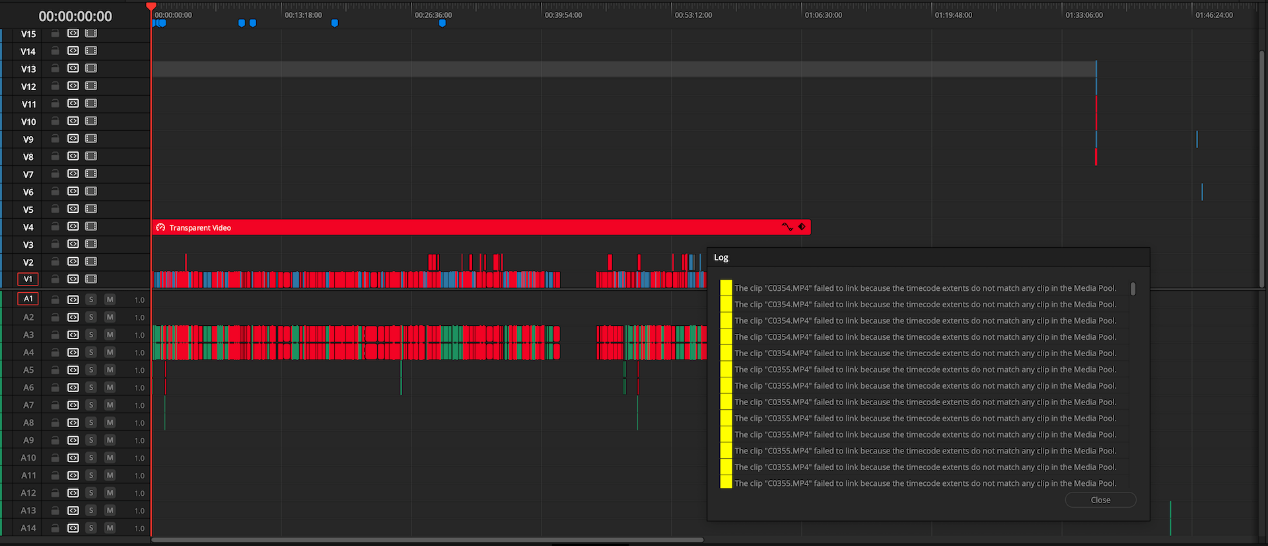Select the A1 destination track label

point(28,299)
